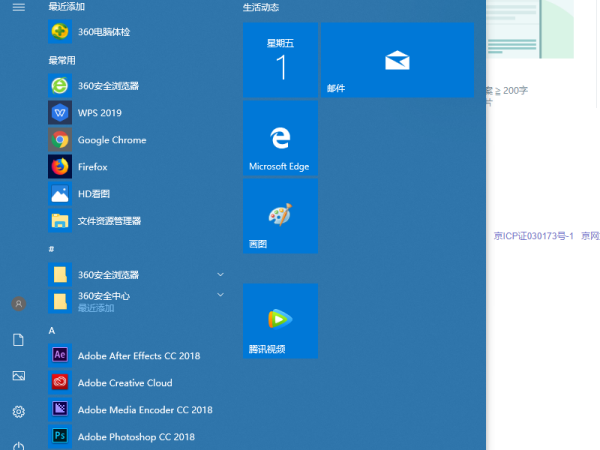600x450 pixels.
Task: Click the Power button icon
Action: [x=18, y=446]
